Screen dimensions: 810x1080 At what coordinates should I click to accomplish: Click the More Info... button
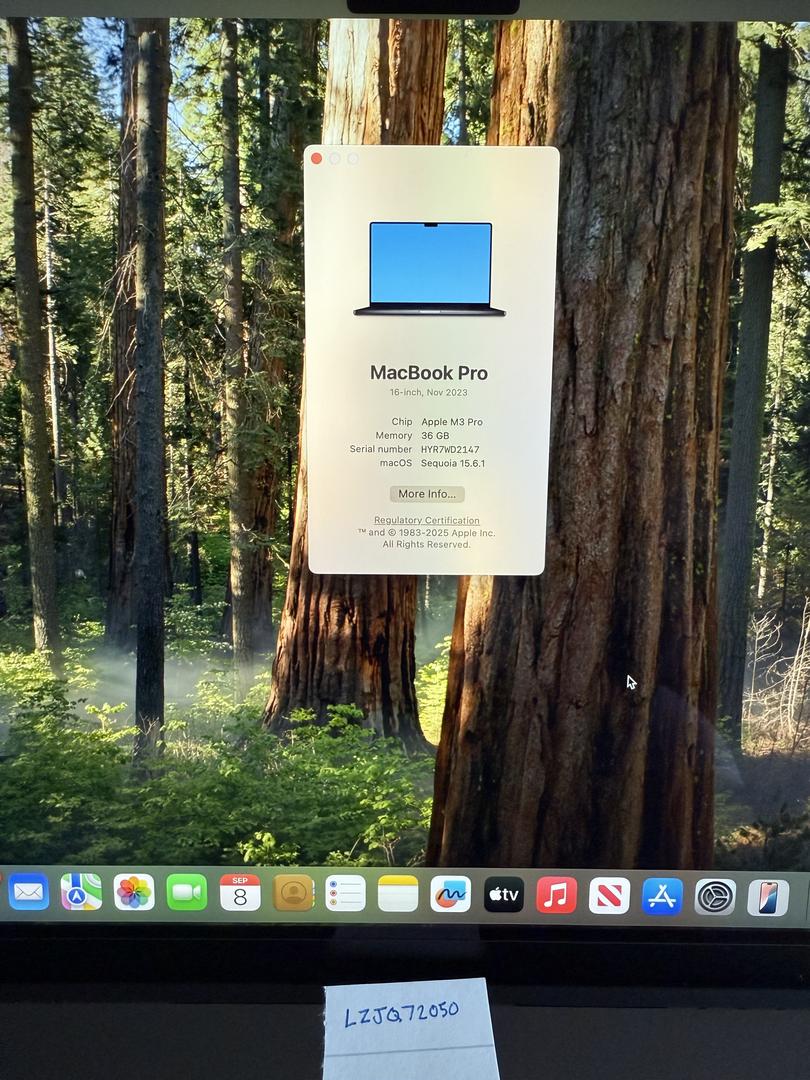click(x=427, y=494)
